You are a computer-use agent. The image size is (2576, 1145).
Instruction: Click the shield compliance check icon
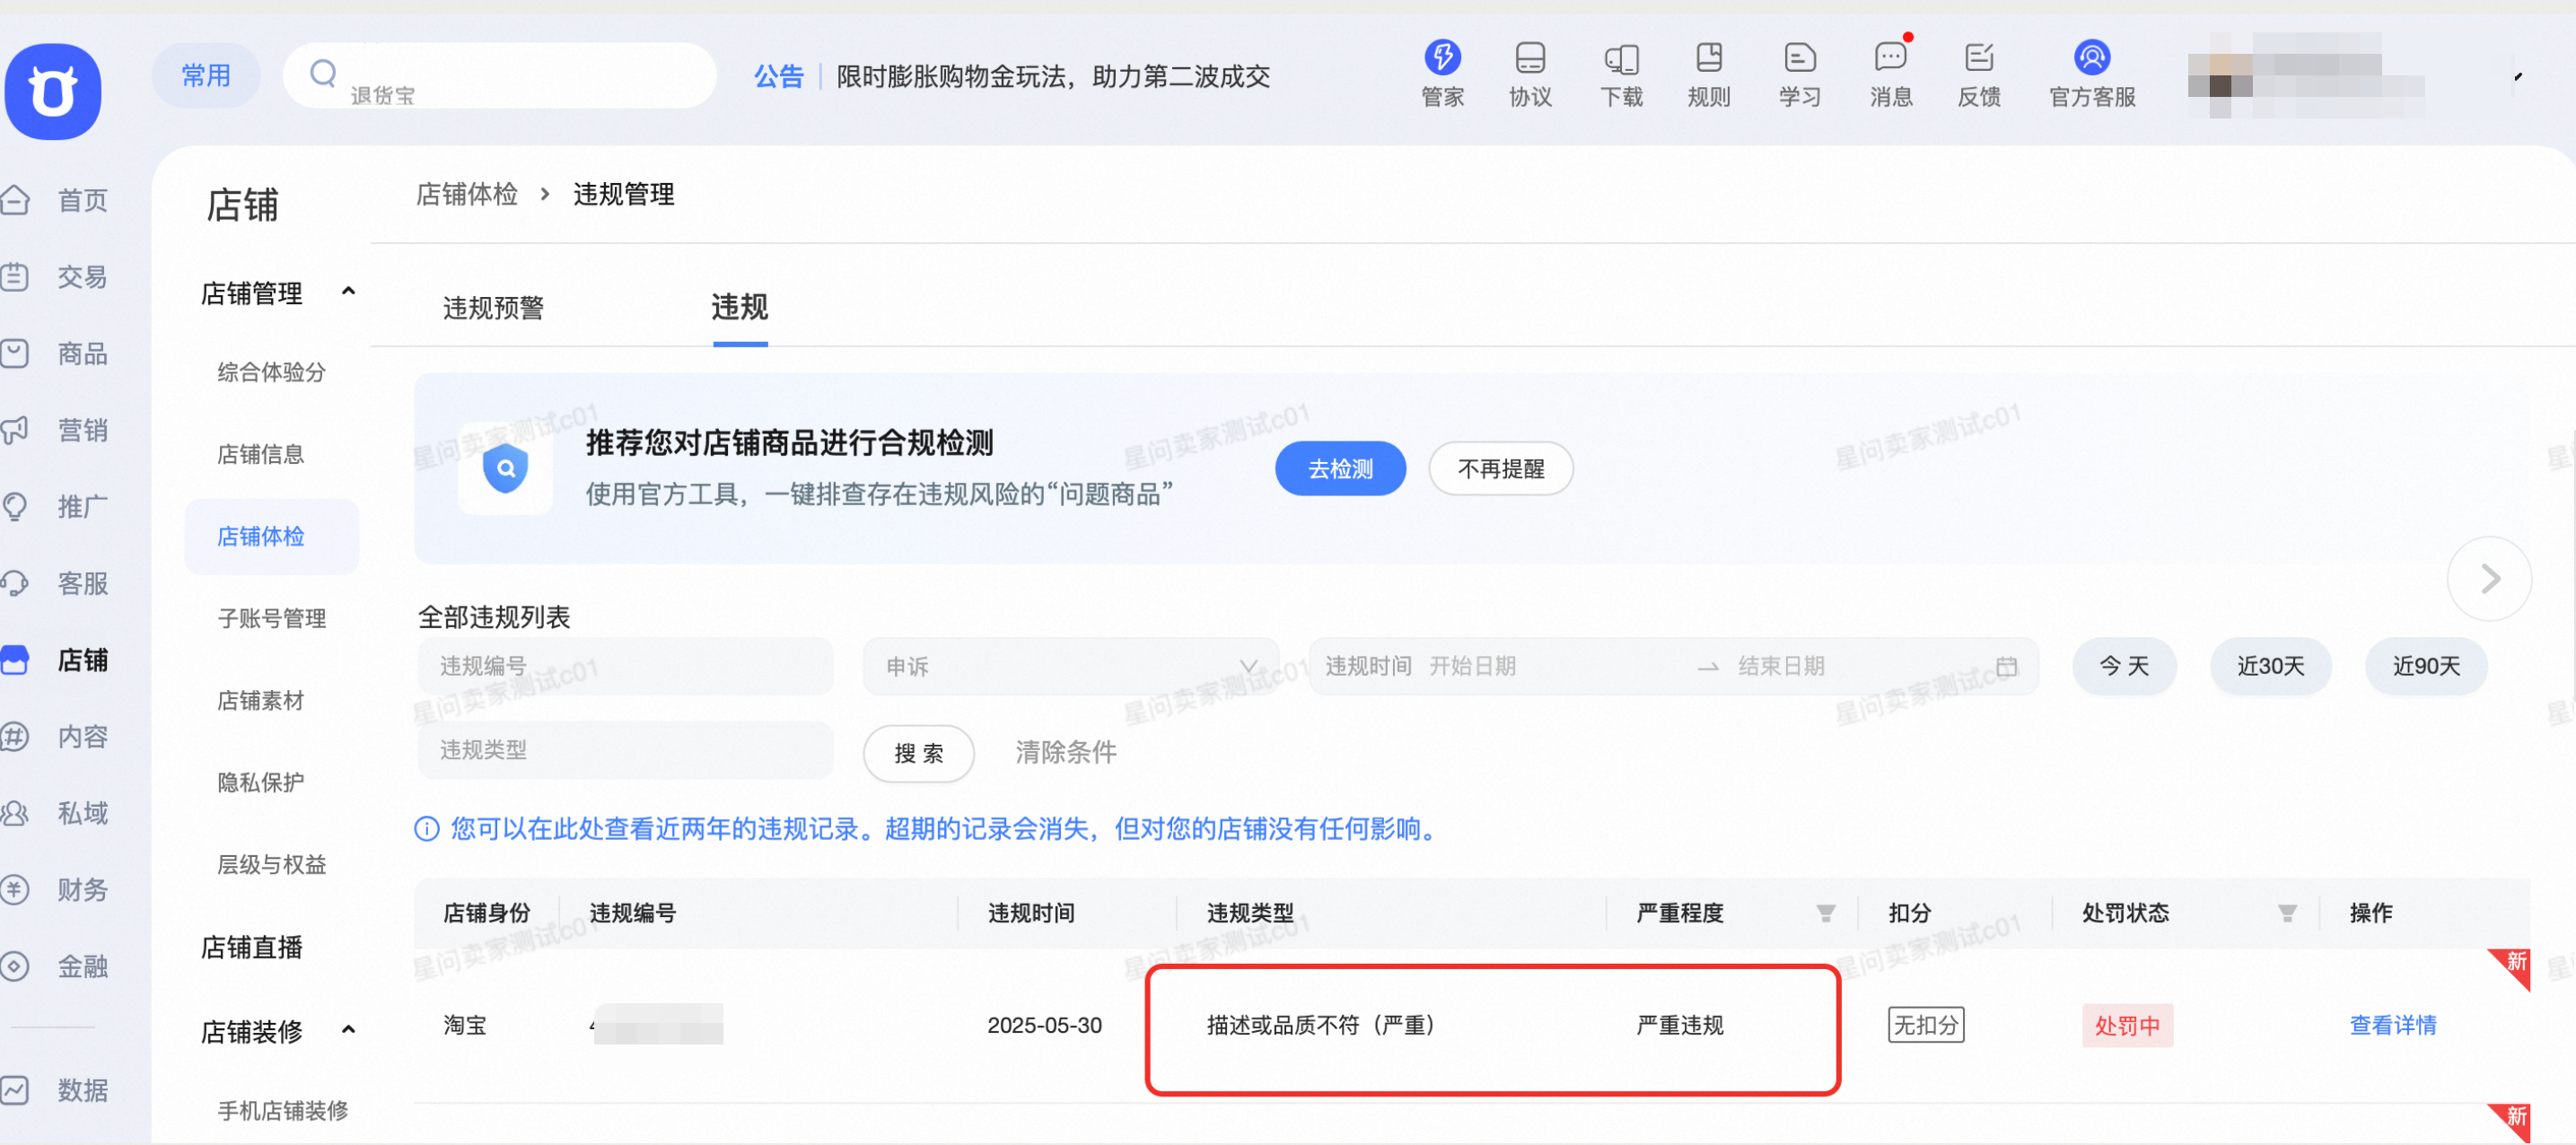point(506,468)
